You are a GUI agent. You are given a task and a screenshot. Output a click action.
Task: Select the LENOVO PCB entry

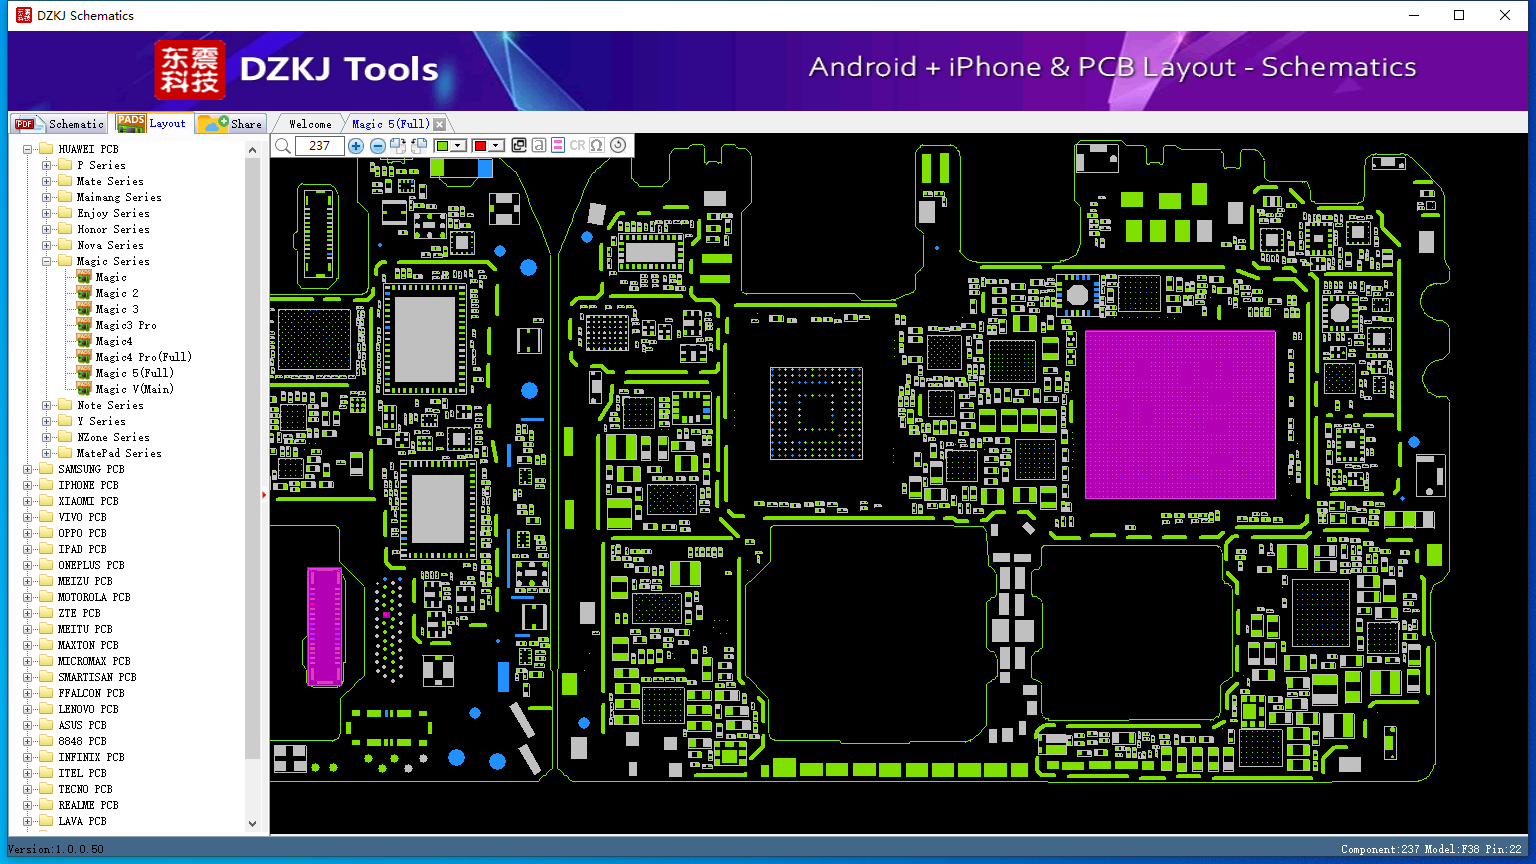(88, 709)
